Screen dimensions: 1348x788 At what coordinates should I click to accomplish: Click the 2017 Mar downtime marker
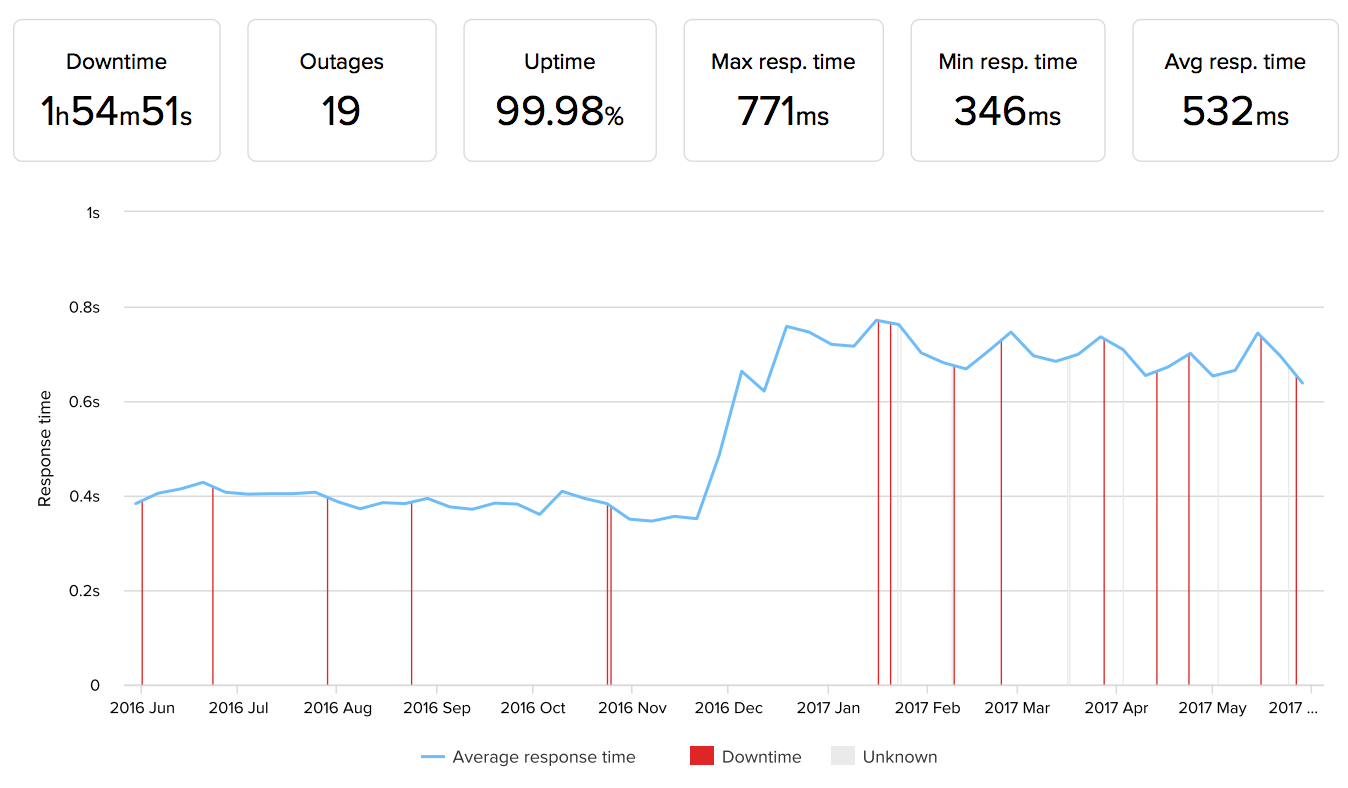[1001, 513]
